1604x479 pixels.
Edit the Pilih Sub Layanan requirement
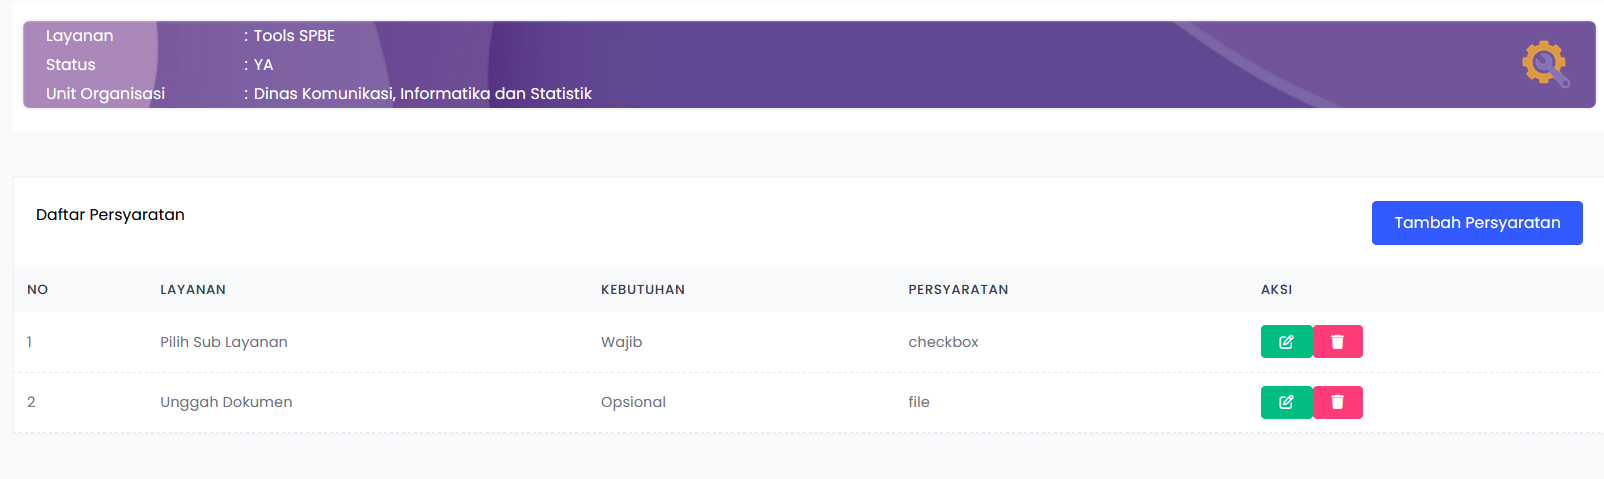[1286, 342]
